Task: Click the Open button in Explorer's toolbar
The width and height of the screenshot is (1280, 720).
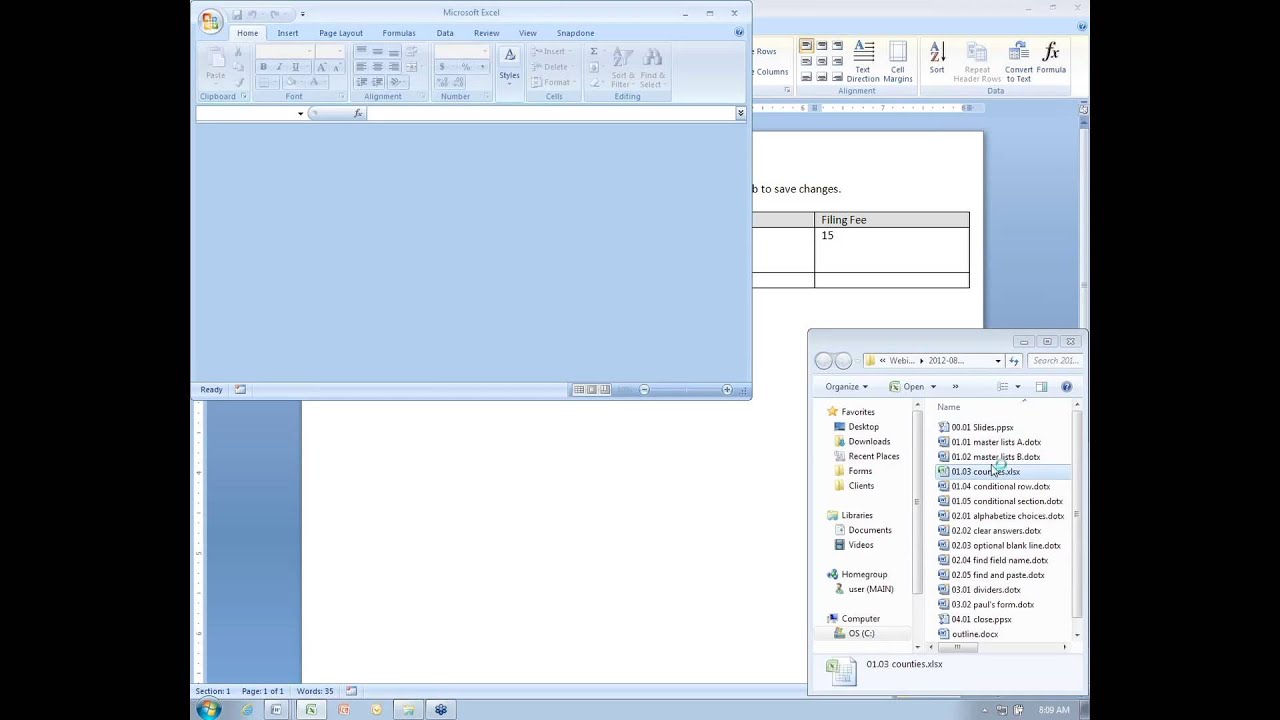Action: (x=908, y=387)
